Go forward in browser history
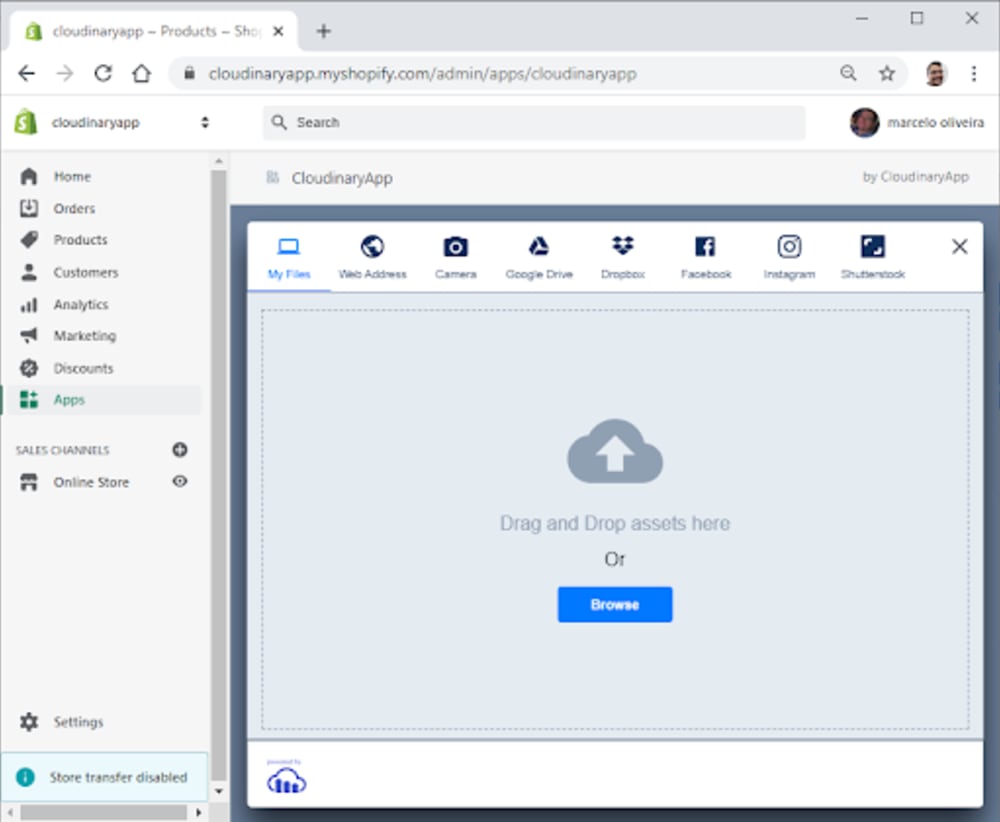Image resolution: width=1000 pixels, height=822 pixels. click(x=64, y=73)
